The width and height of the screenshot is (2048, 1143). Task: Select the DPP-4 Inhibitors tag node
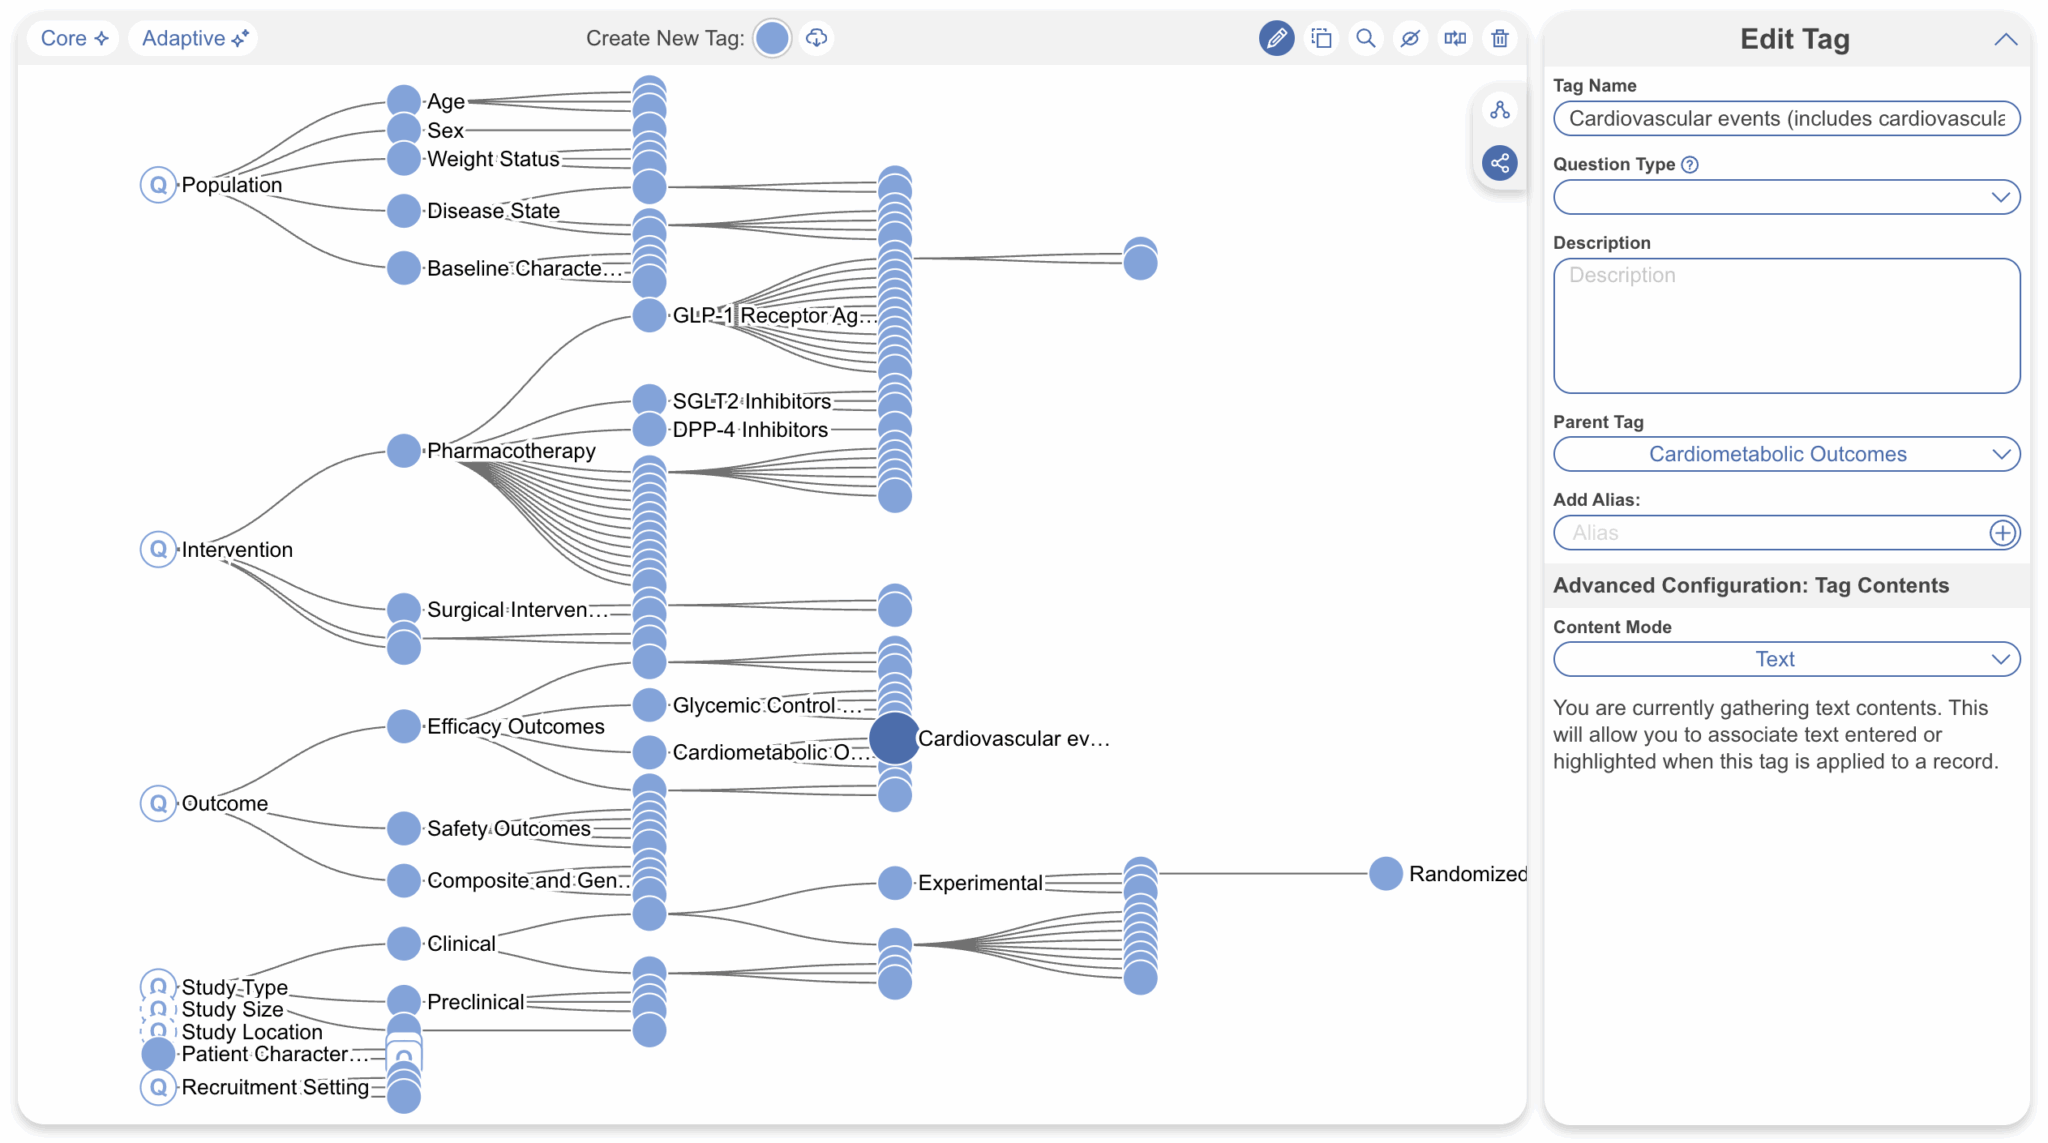click(650, 430)
